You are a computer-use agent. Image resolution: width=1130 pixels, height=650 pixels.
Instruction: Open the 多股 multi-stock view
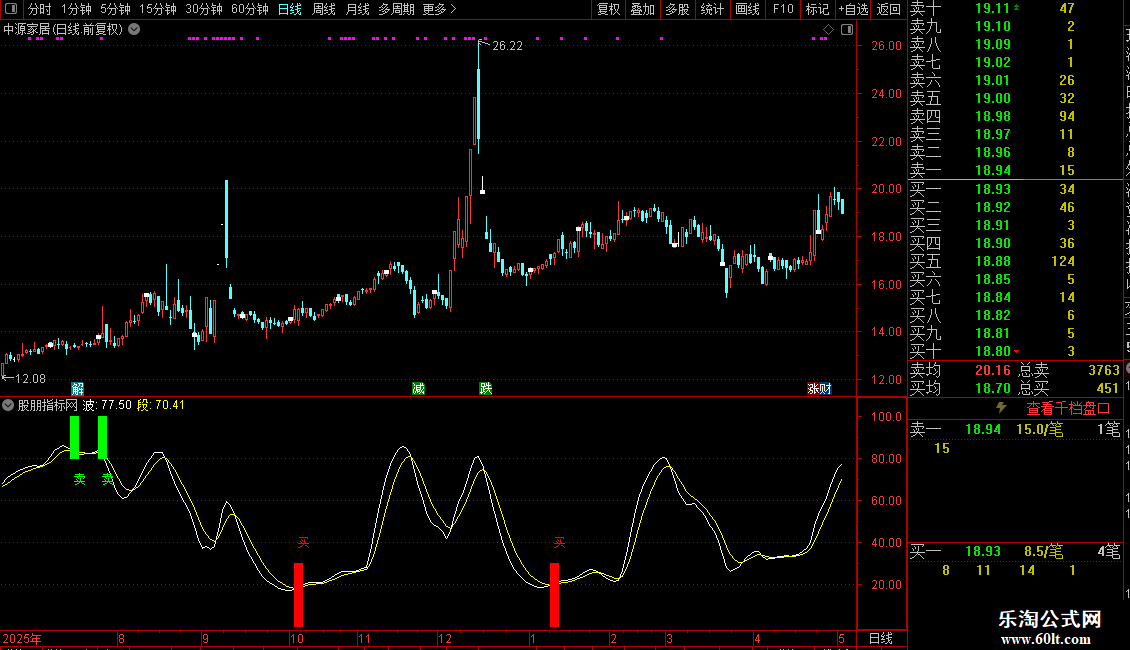[x=677, y=9]
